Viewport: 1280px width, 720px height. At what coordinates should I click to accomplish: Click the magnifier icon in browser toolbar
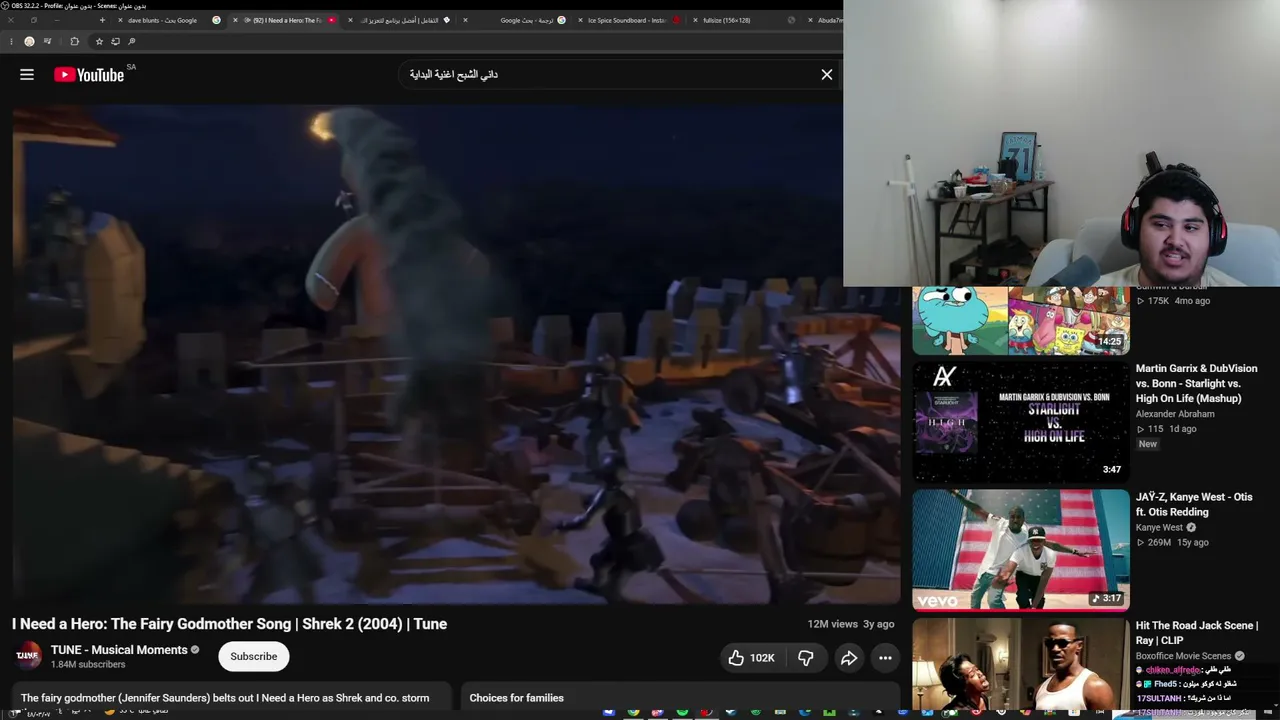click(131, 41)
